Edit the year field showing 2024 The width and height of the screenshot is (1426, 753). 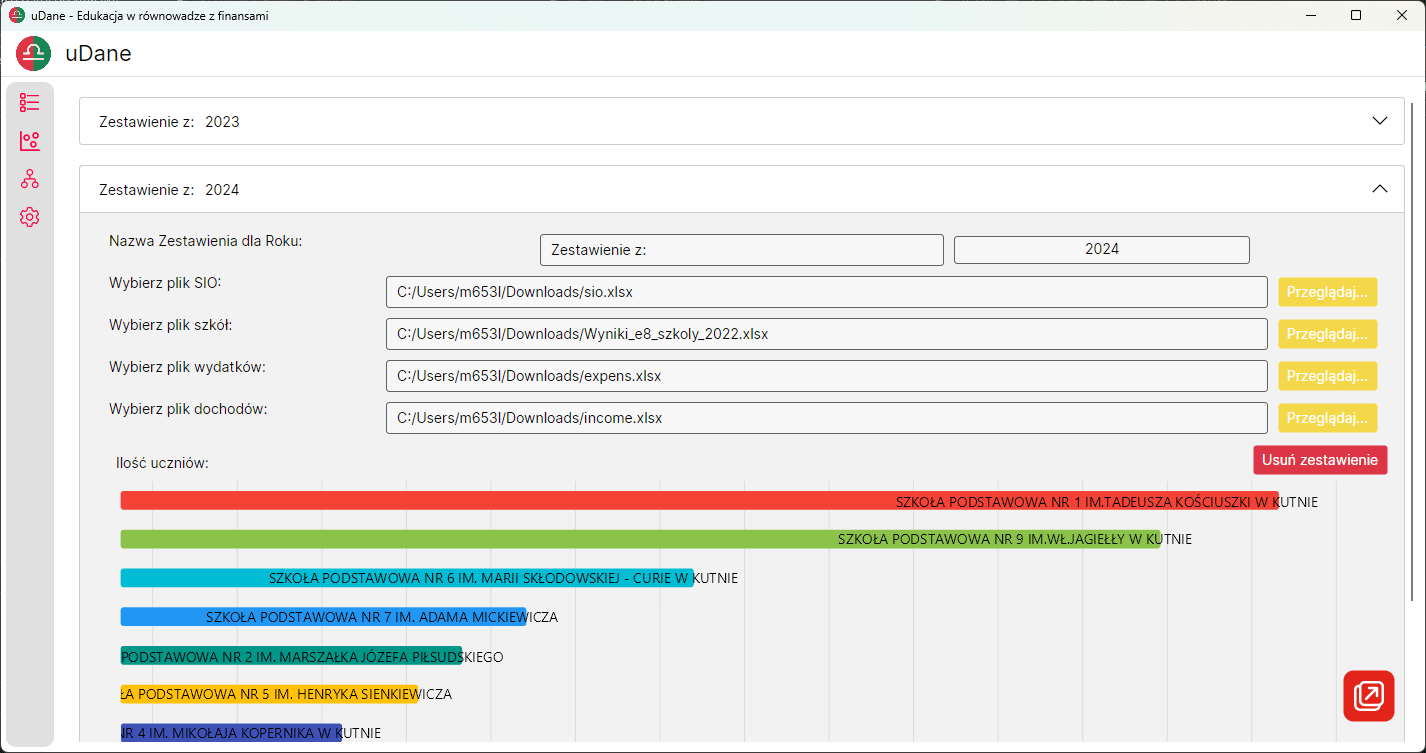(1102, 250)
